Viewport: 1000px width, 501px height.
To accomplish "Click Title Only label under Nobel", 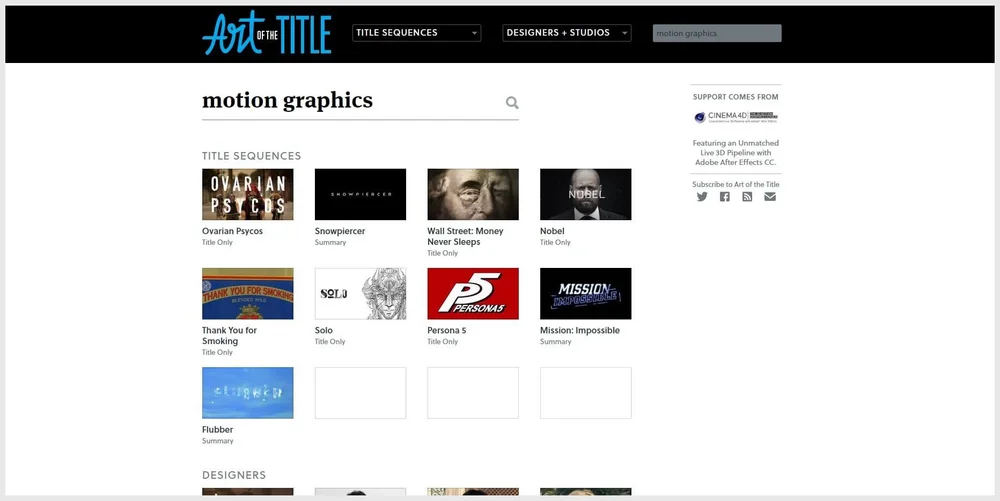I will coord(555,242).
